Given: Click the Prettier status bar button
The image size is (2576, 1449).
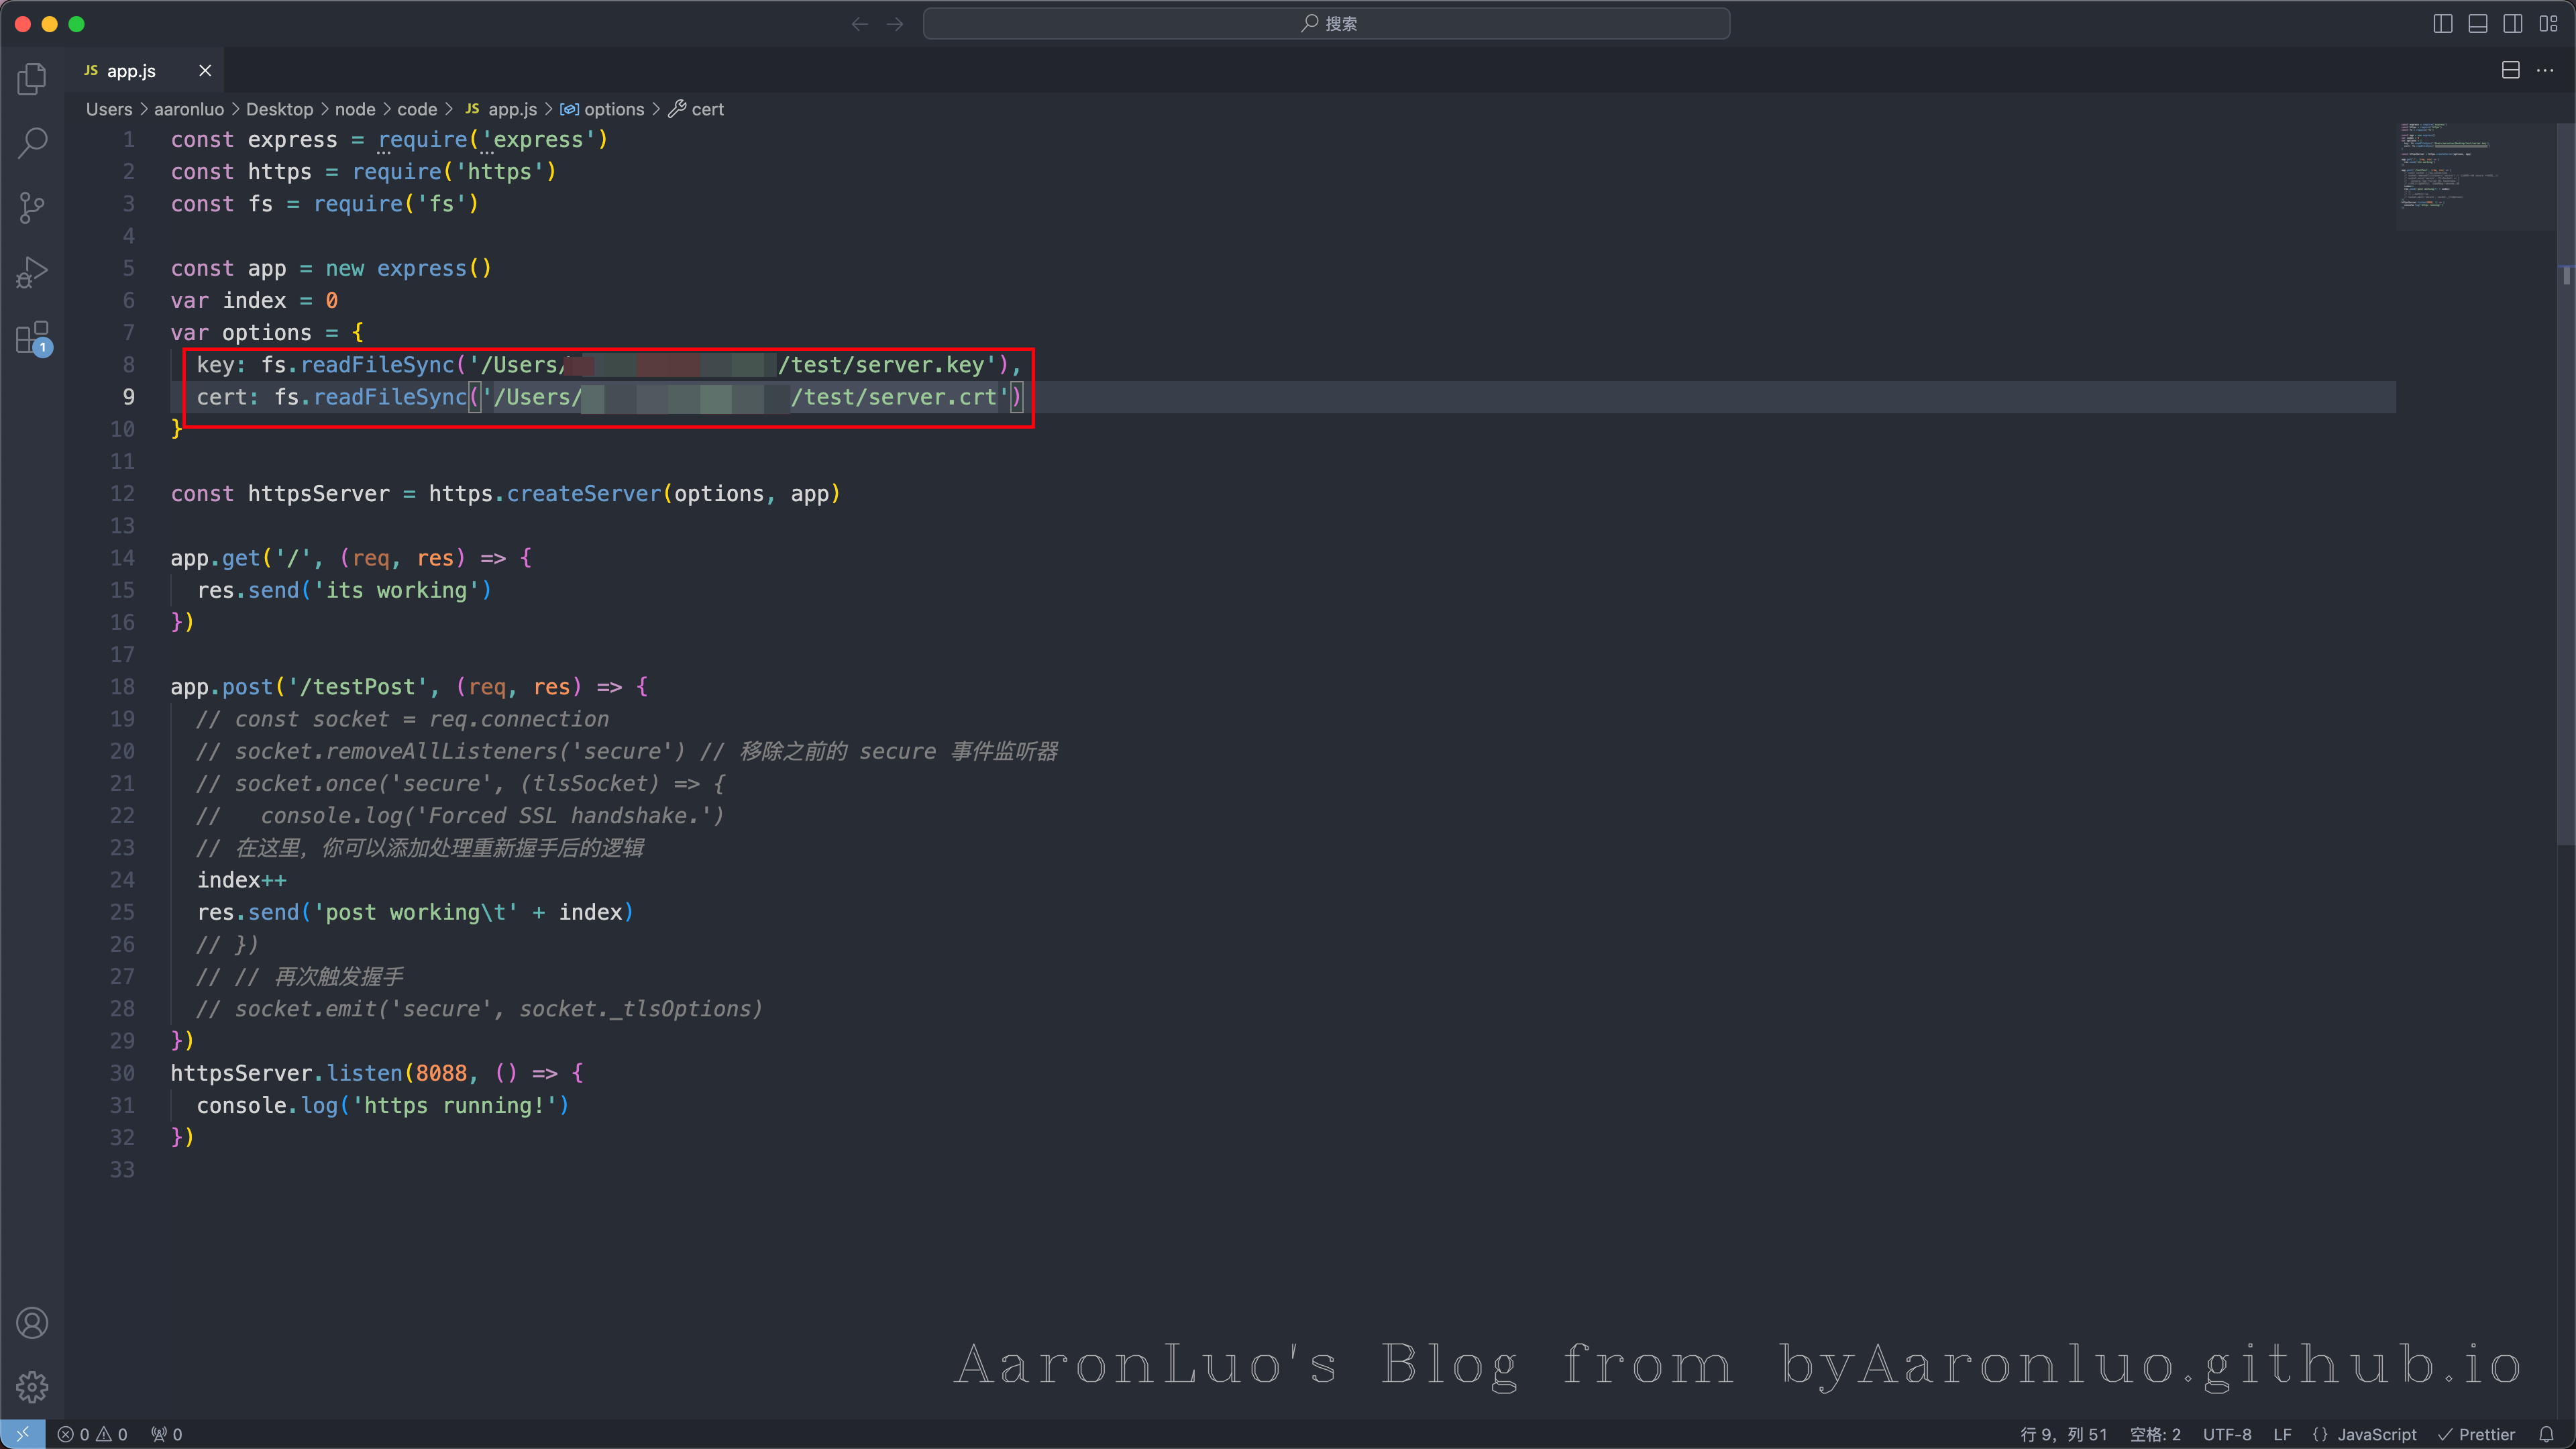Looking at the screenshot, I should click(2477, 1434).
